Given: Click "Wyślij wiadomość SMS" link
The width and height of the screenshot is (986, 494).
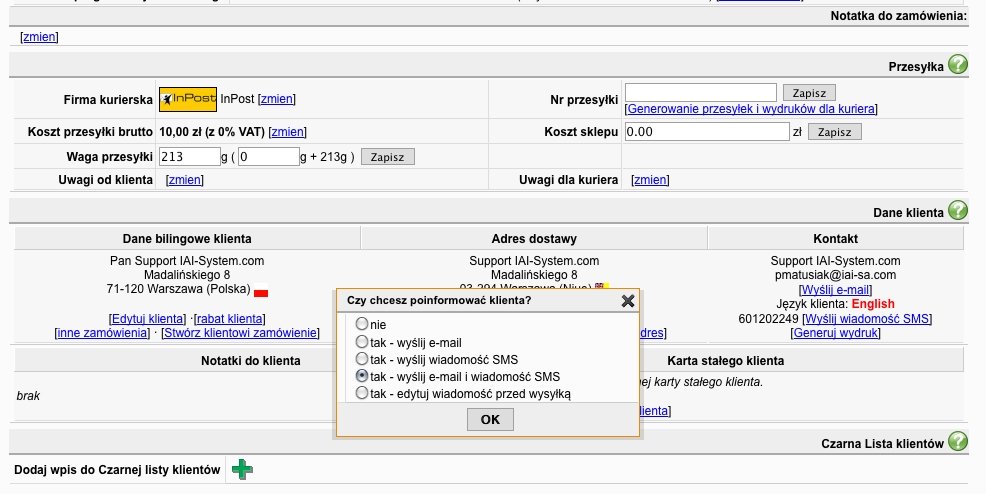Looking at the screenshot, I should tap(866, 318).
